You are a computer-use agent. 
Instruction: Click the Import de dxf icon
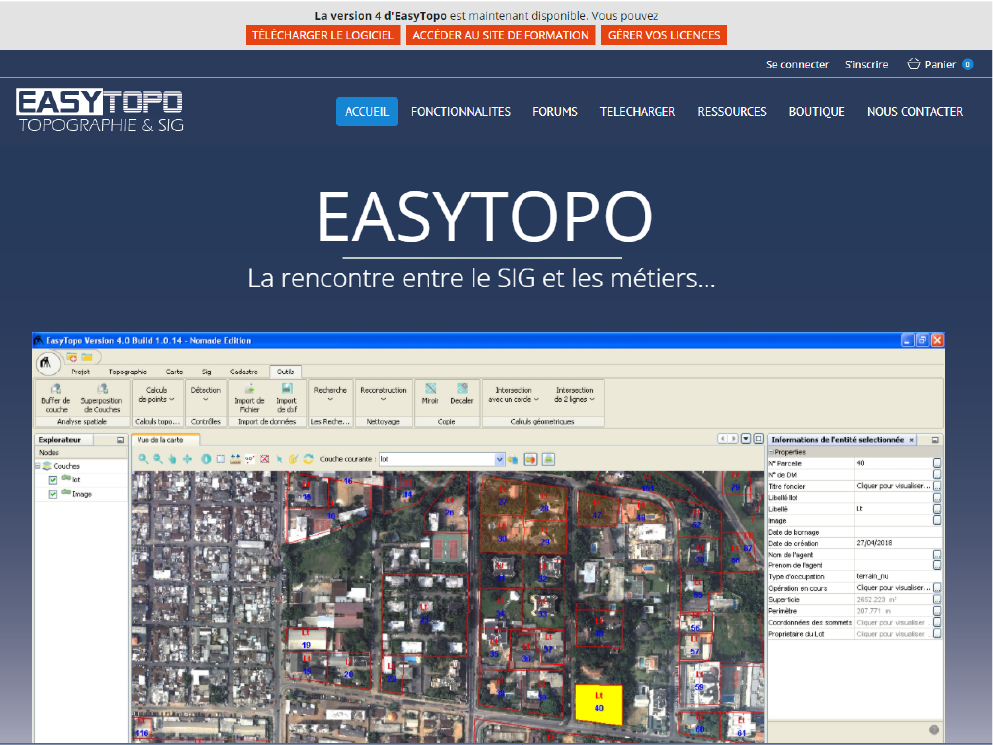tap(286, 388)
